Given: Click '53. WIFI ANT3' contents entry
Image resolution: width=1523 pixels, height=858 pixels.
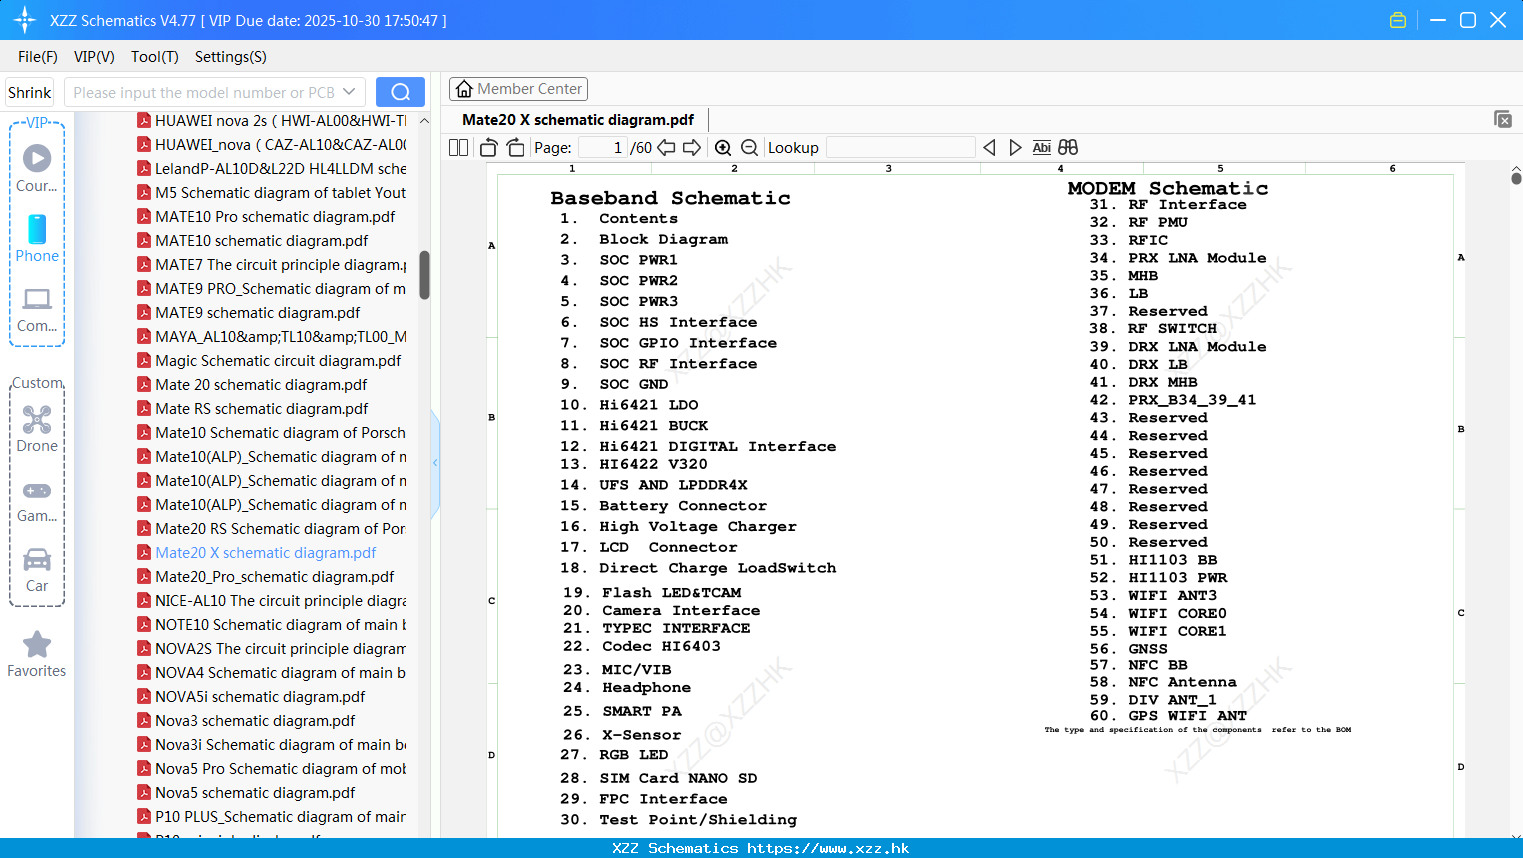Looking at the screenshot, I should [x=1154, y=595].
